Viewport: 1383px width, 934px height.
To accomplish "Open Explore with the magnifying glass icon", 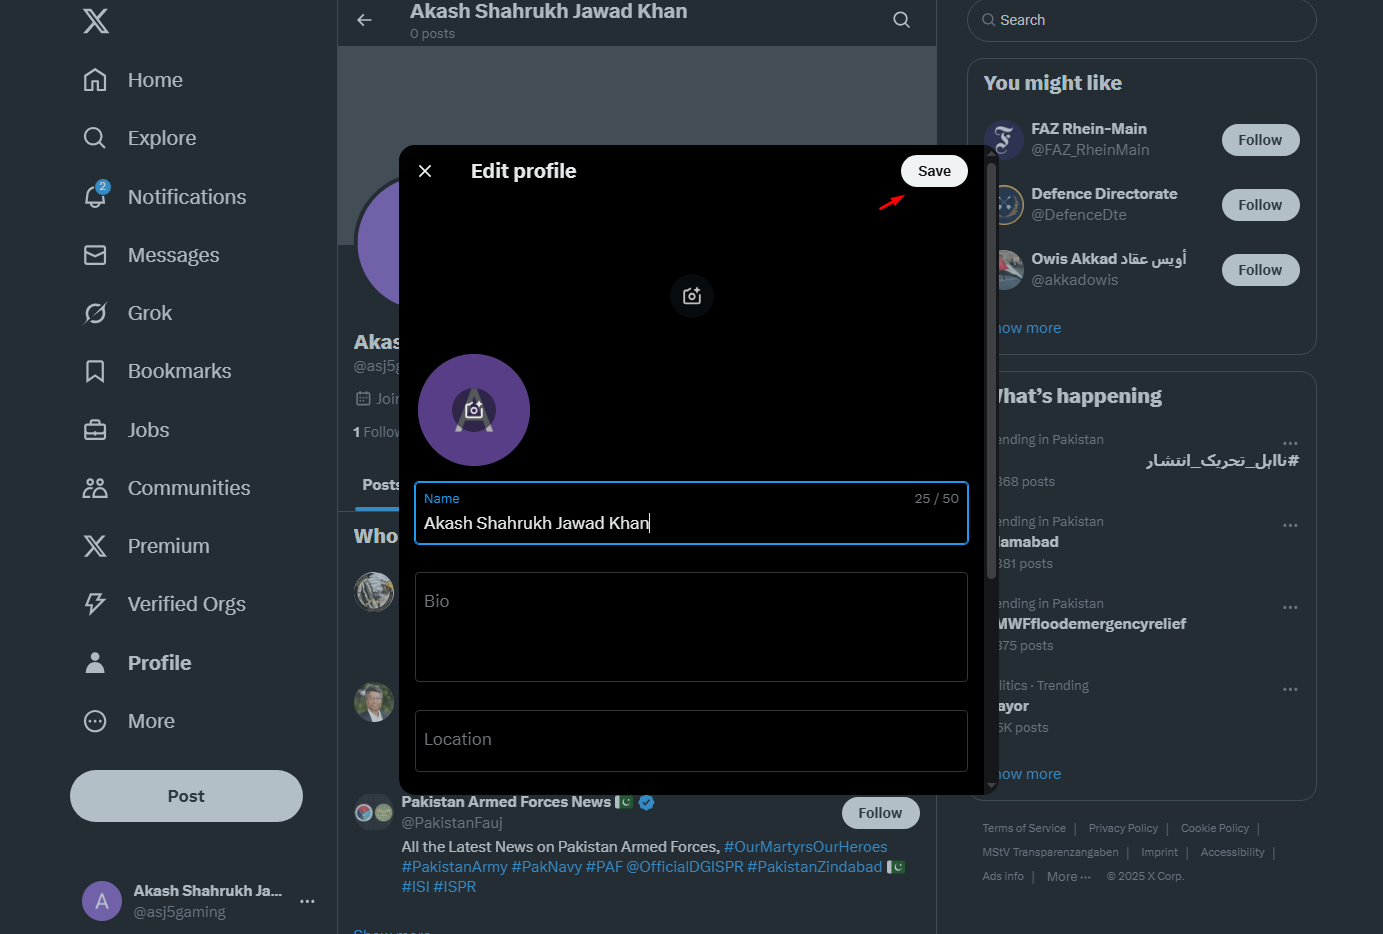I will 95,137.
